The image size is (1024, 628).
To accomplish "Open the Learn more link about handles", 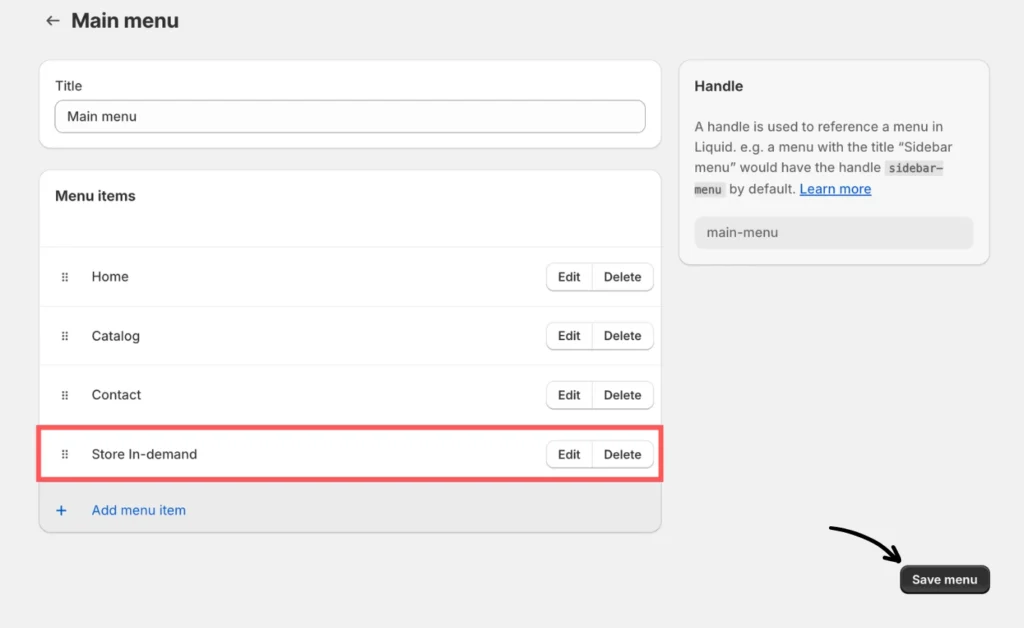I will tap(835, 189).
